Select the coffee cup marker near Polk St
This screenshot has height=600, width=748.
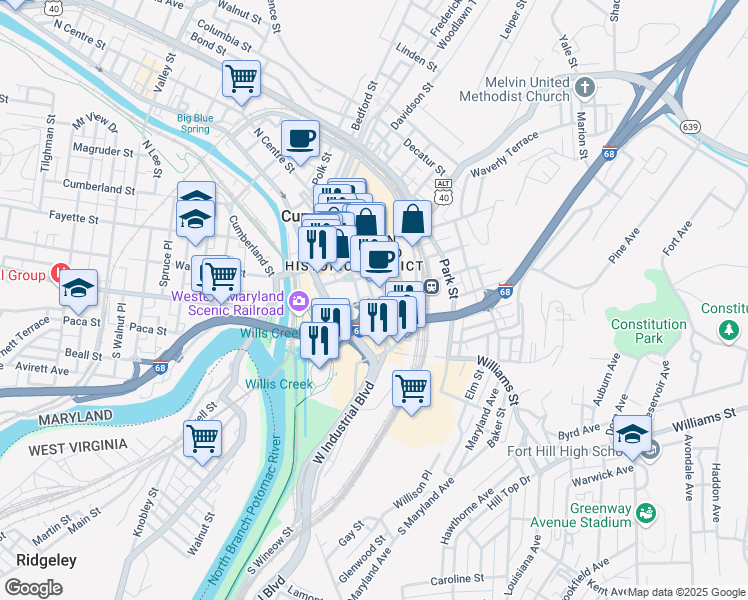[x=300, y=140]
